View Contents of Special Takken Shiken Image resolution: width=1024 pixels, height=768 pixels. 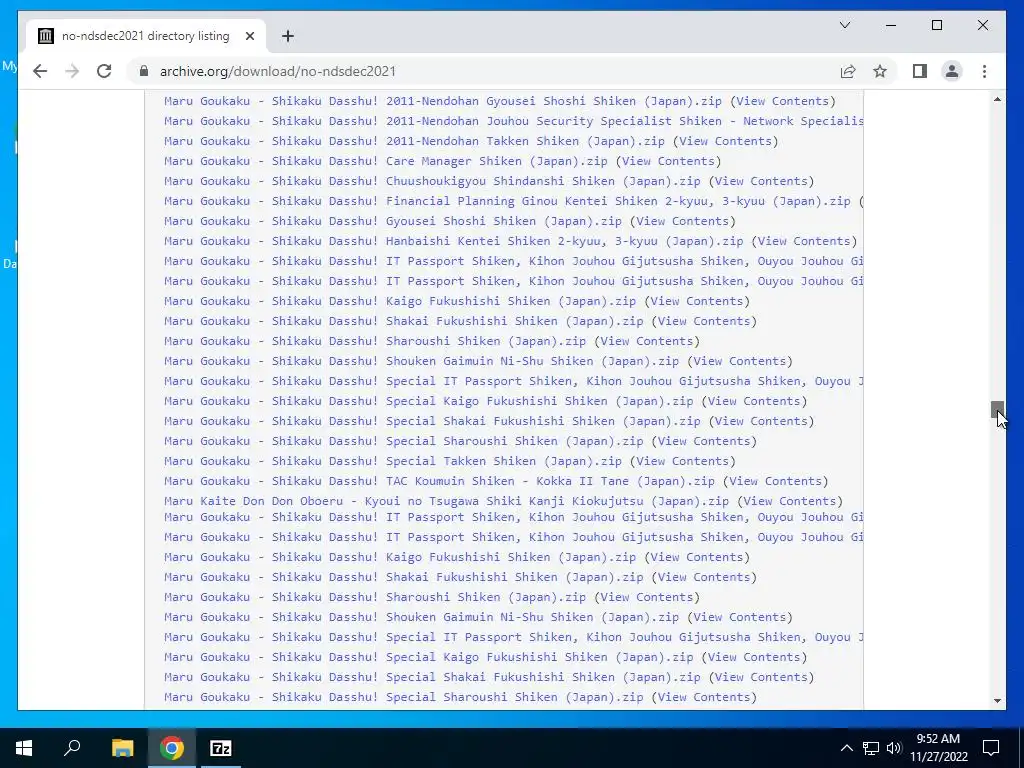click(682, 461)
